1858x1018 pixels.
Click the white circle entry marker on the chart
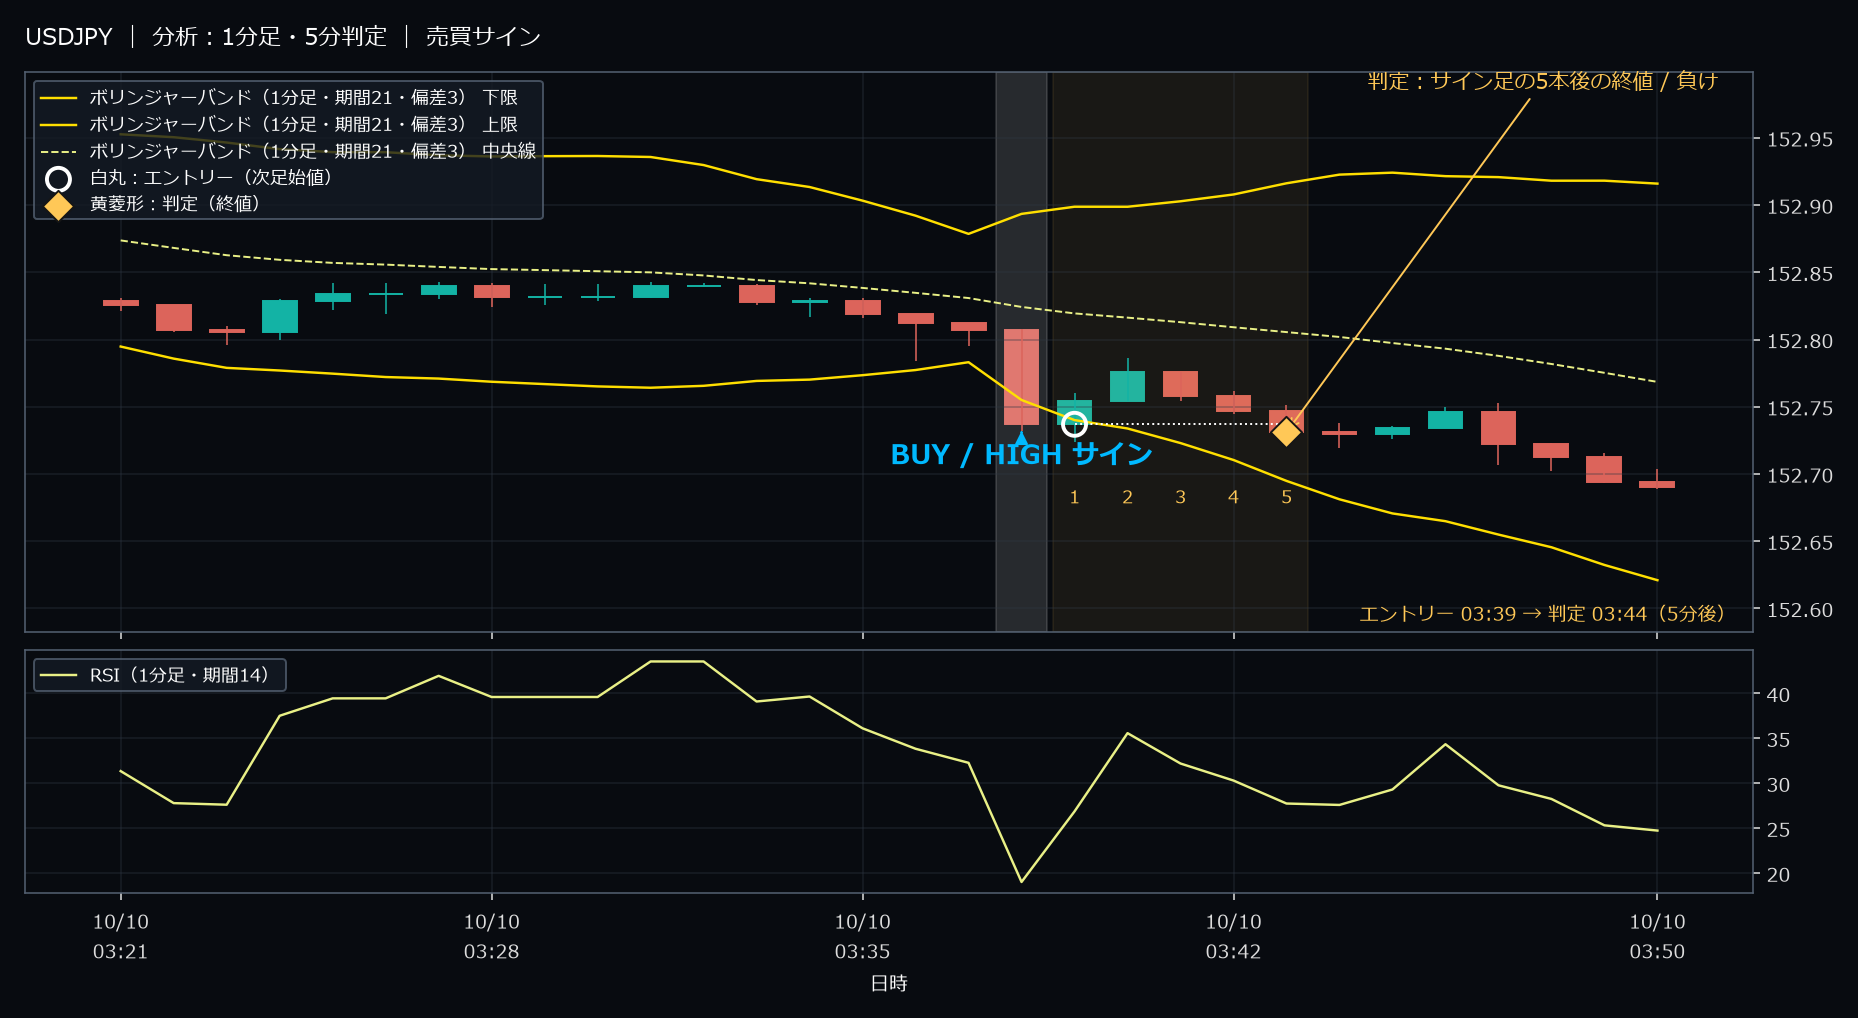[1074, 424]
